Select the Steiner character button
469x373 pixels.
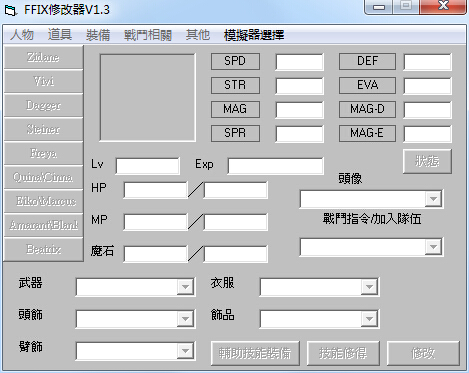(x=43, y=129)
